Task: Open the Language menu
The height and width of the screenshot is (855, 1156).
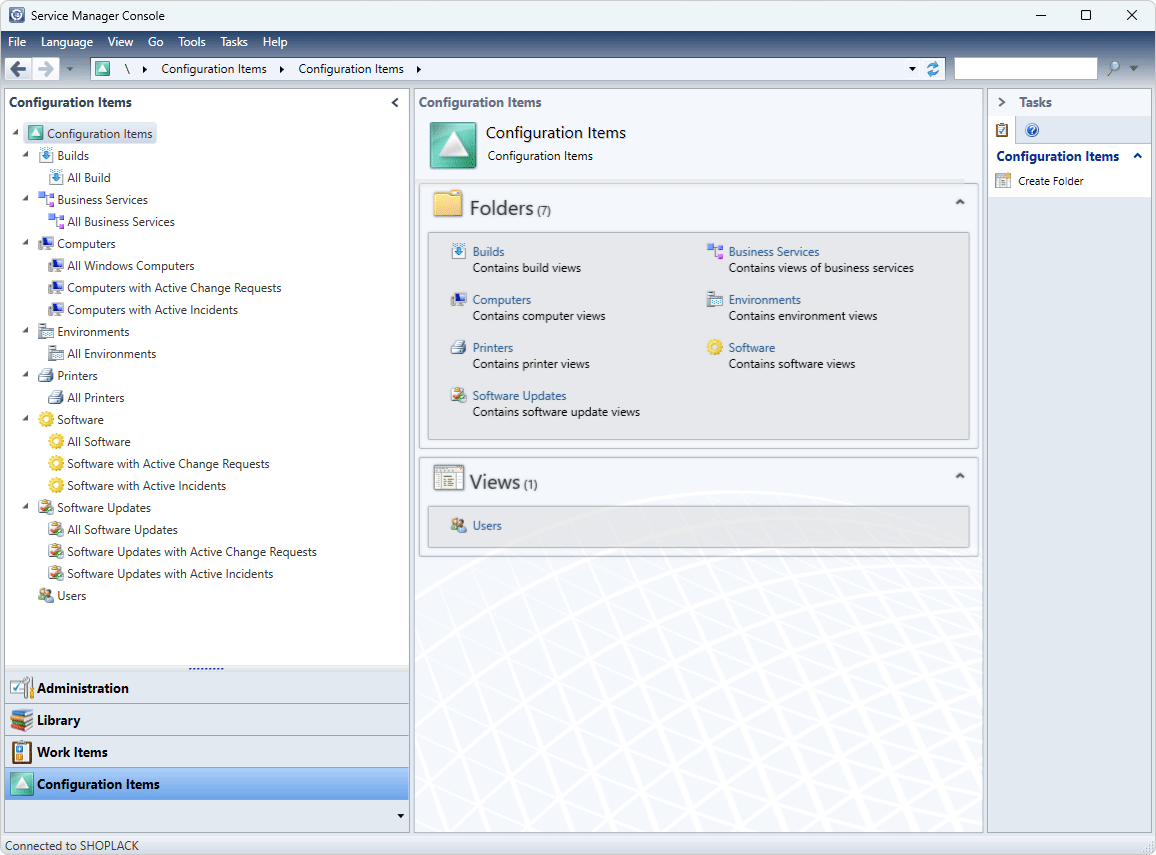Action: [x=67, y=42]
